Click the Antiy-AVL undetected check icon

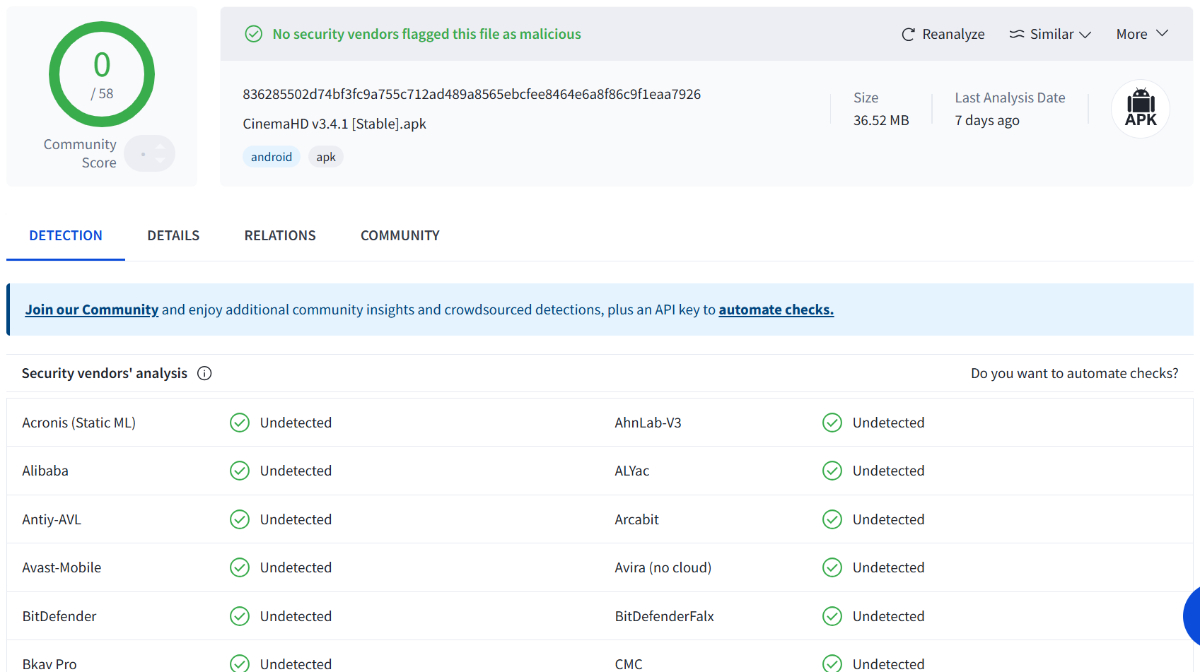(x=240, y=519)
